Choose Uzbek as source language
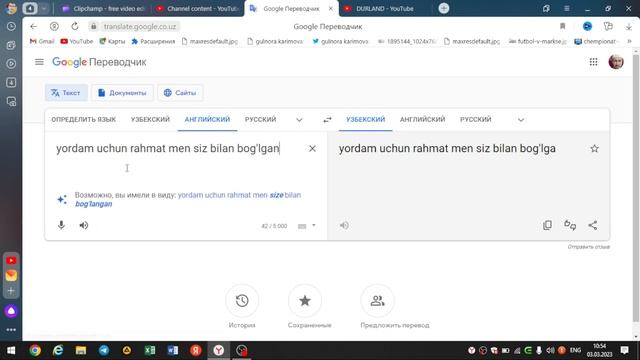640x360 pixels. 150,120
